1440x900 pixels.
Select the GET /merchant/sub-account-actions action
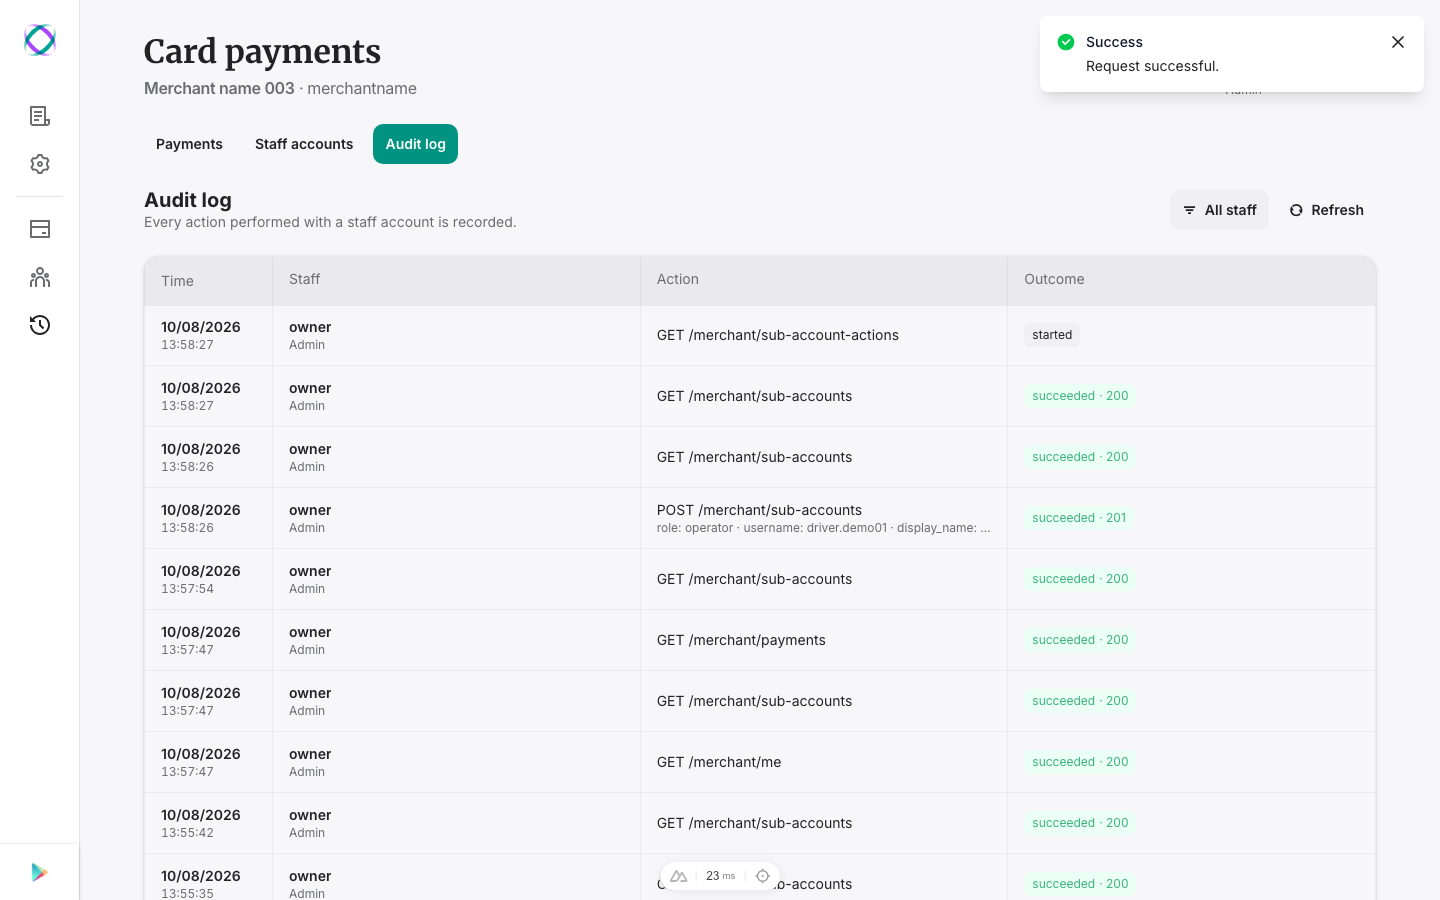(778, 335)
